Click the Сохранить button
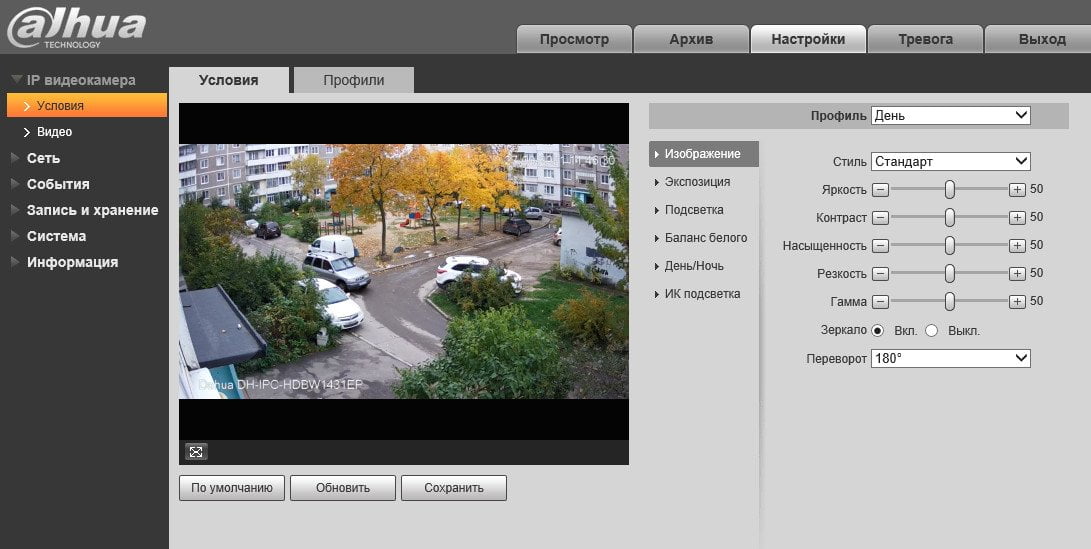 pyautogui.click(x=454, y=488)
